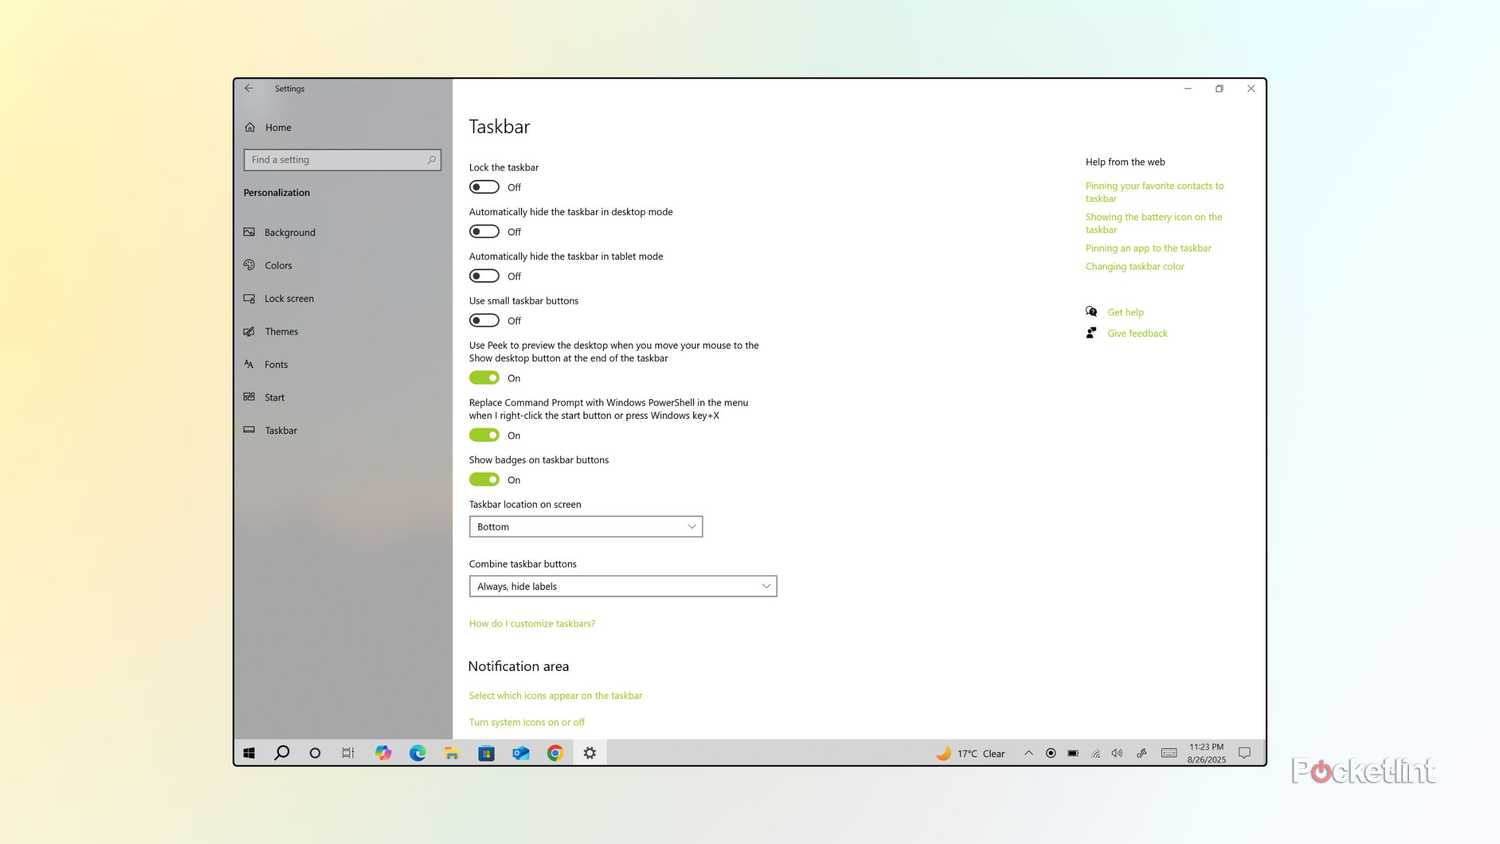
Task: Expand hidden icons in the system tray
Action: click(x=1028, y=753)
